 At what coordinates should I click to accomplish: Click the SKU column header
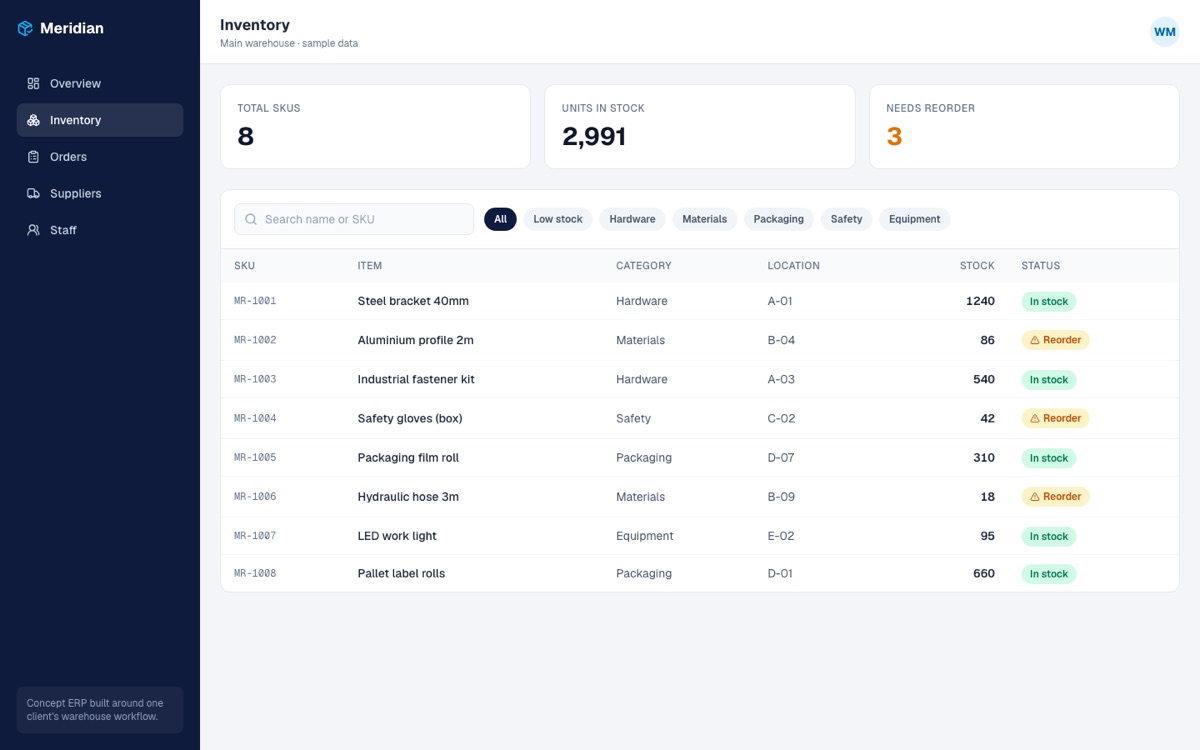coord(244,266)
